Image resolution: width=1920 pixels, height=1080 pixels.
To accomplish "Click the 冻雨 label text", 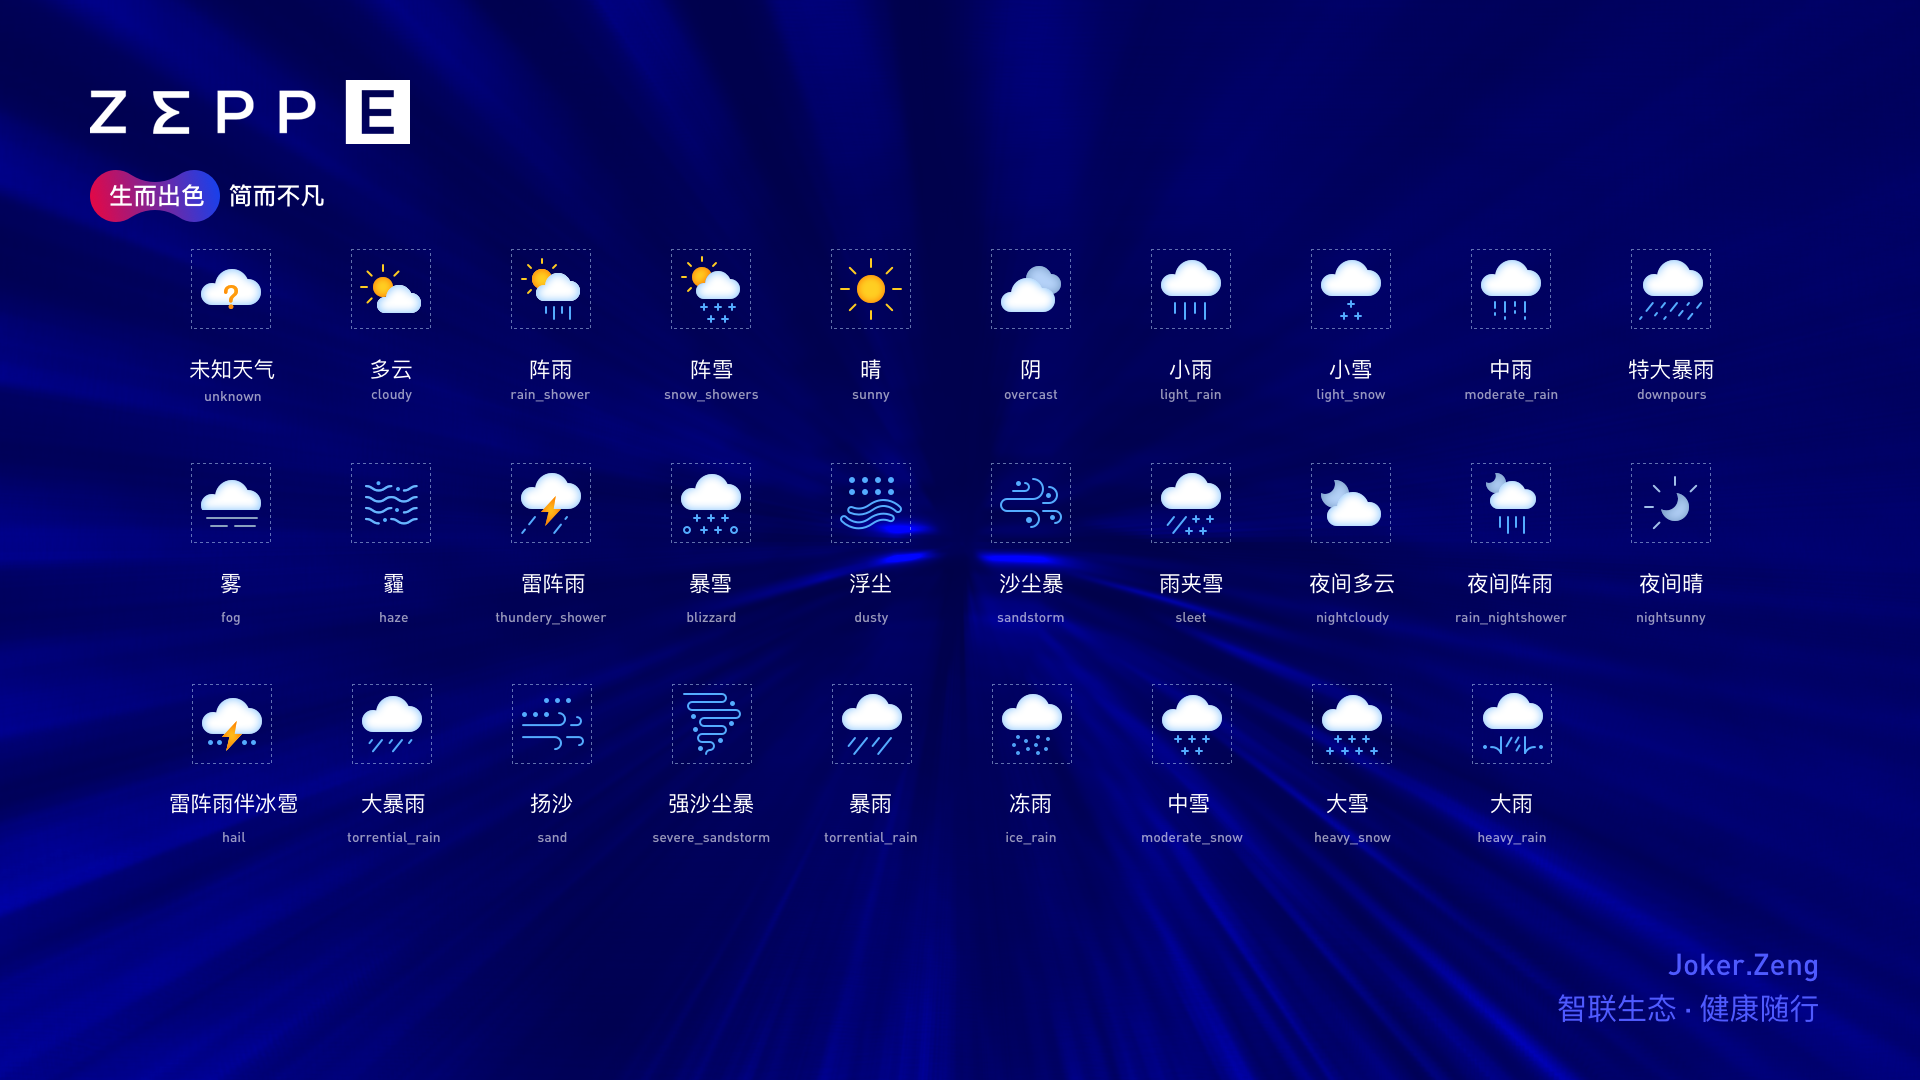I will point(1031,804).
